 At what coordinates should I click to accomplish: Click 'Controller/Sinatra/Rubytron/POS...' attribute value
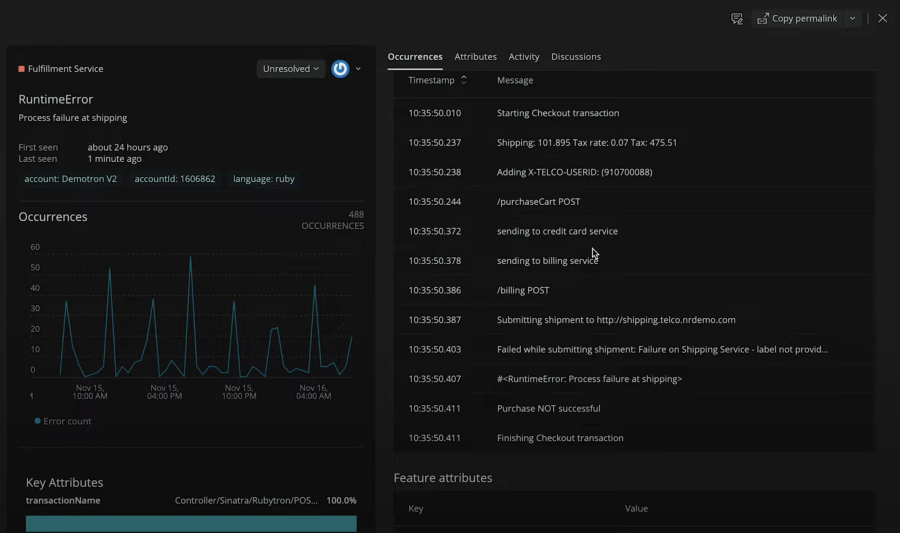tap(246, 501)
